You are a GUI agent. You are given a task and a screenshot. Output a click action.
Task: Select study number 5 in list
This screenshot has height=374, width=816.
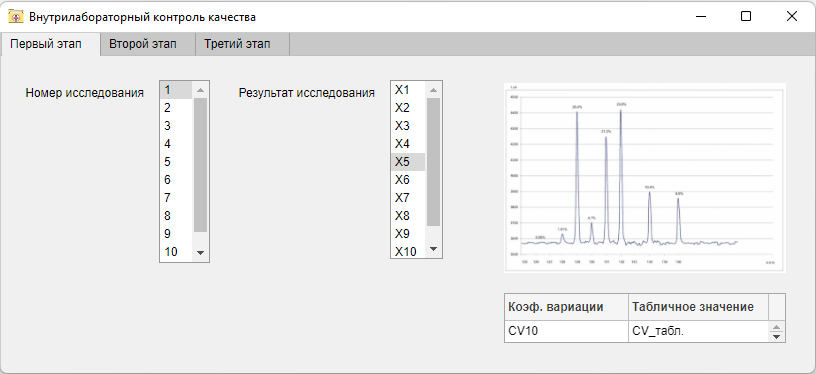point(176,162)
